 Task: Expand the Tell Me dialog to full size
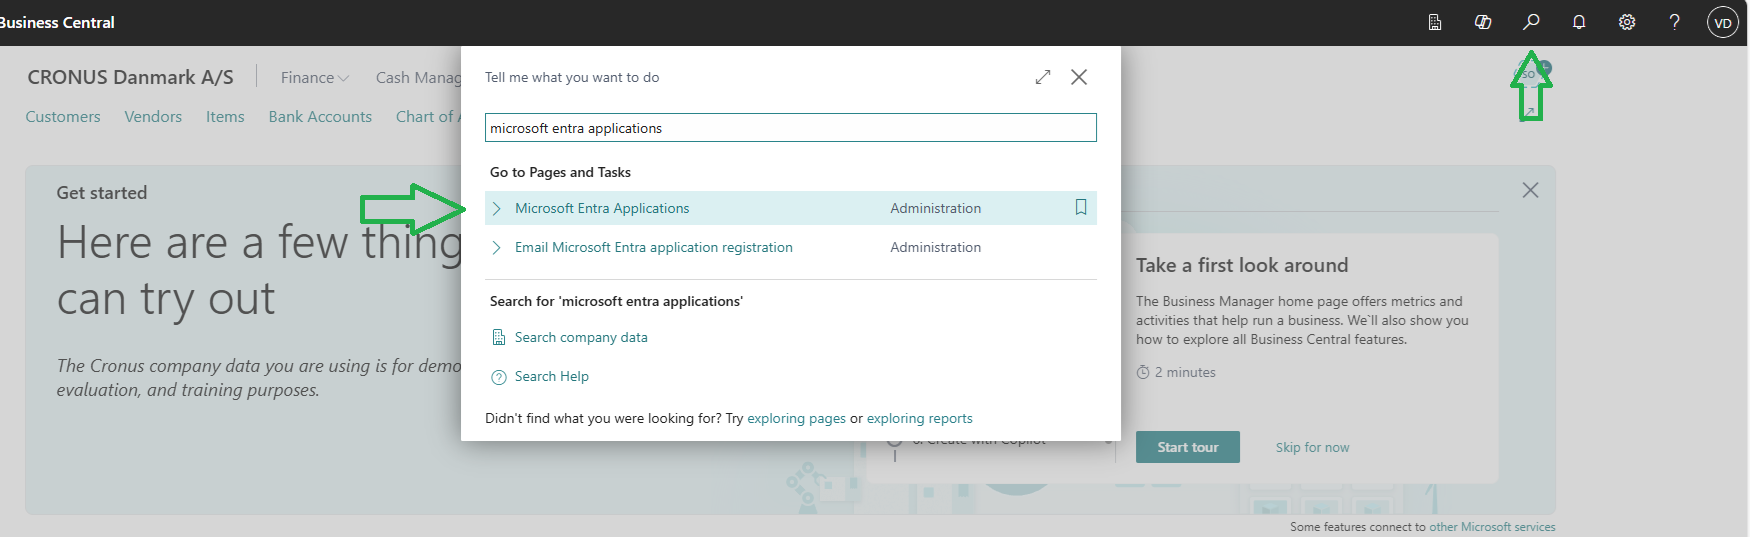(x=1043, y=77)
